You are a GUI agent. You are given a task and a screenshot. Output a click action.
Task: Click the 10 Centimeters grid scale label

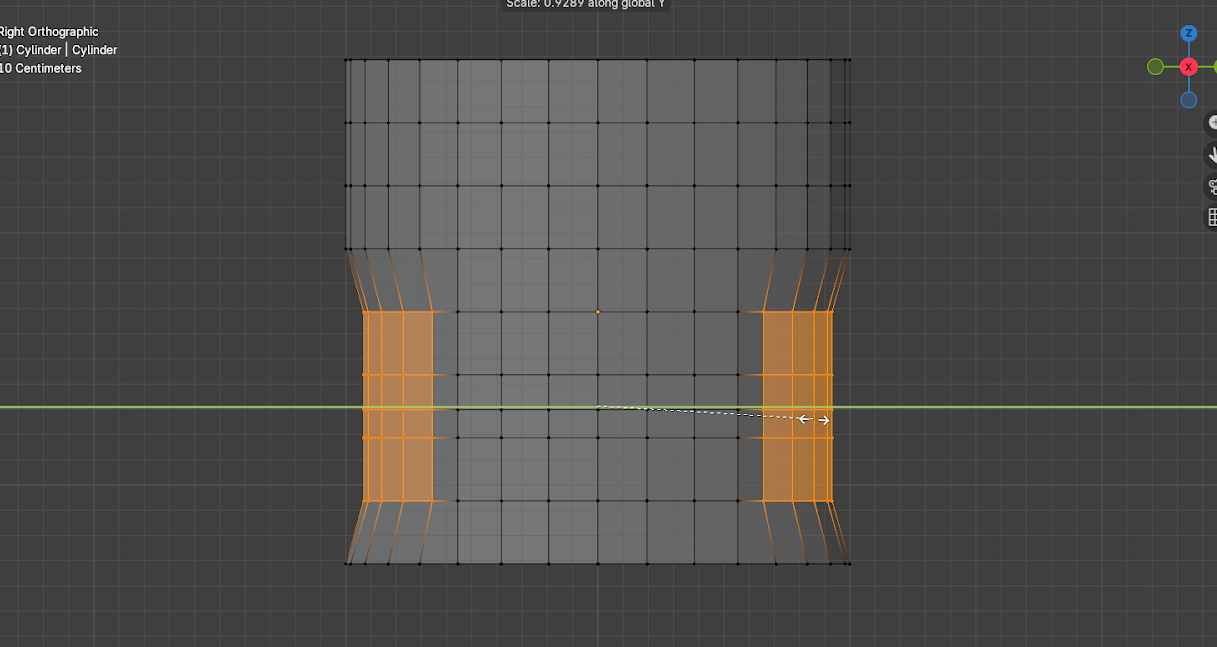click(x=41, y=68)
